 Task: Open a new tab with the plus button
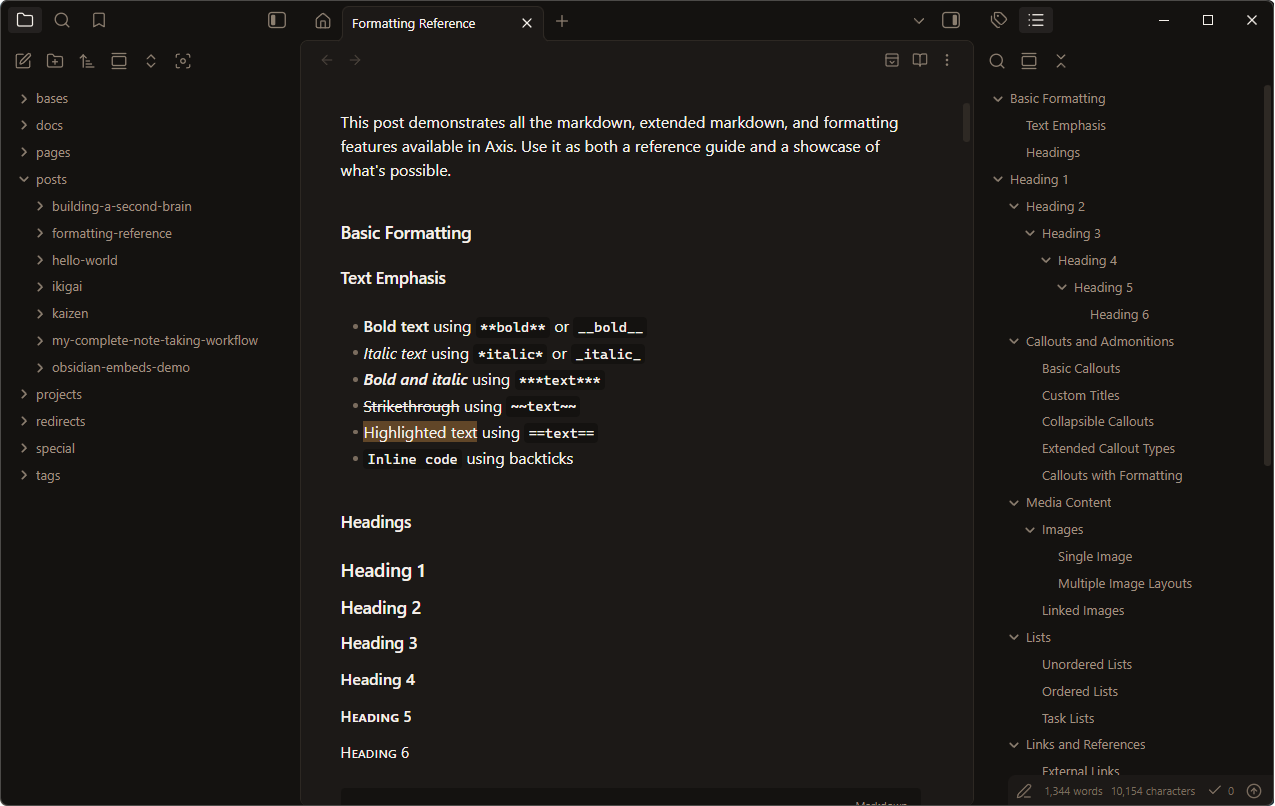point(562,21)
